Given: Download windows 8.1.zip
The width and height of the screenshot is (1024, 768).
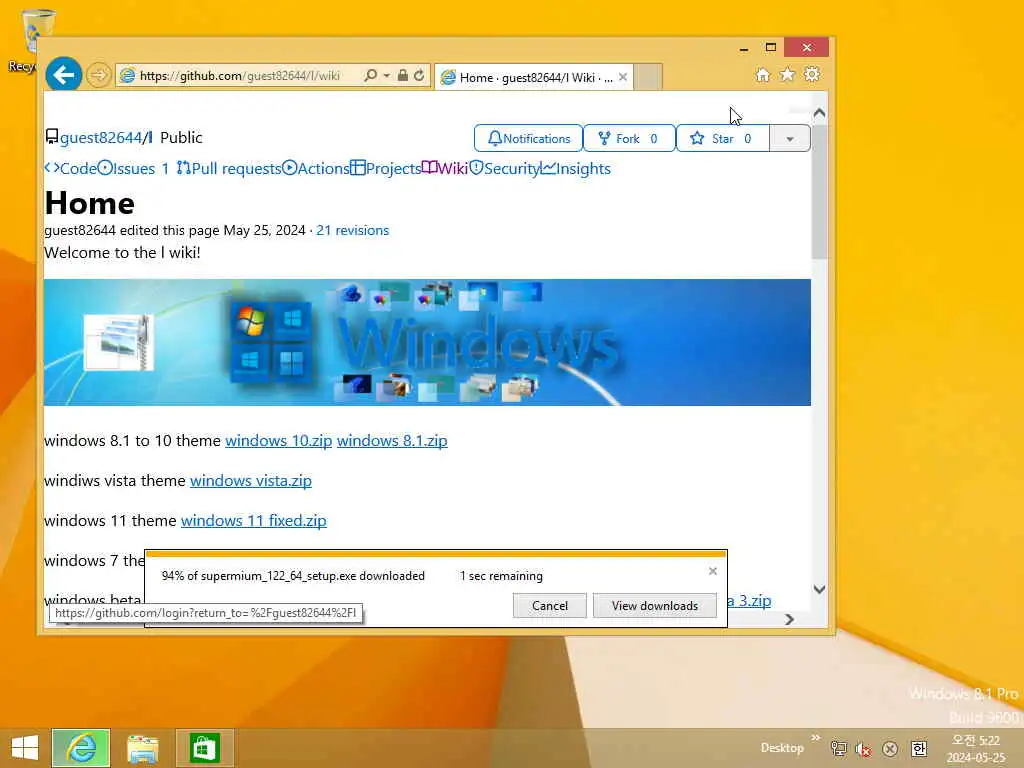Looking at the screenshot, I should click(x=392, y=441).
